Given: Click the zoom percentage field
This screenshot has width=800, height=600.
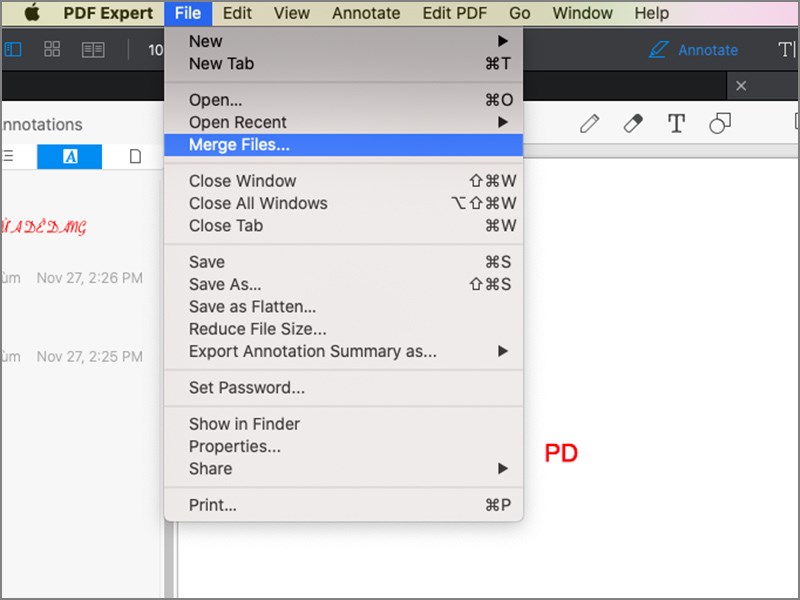Looking at the screenshot, I should [155, 50].
